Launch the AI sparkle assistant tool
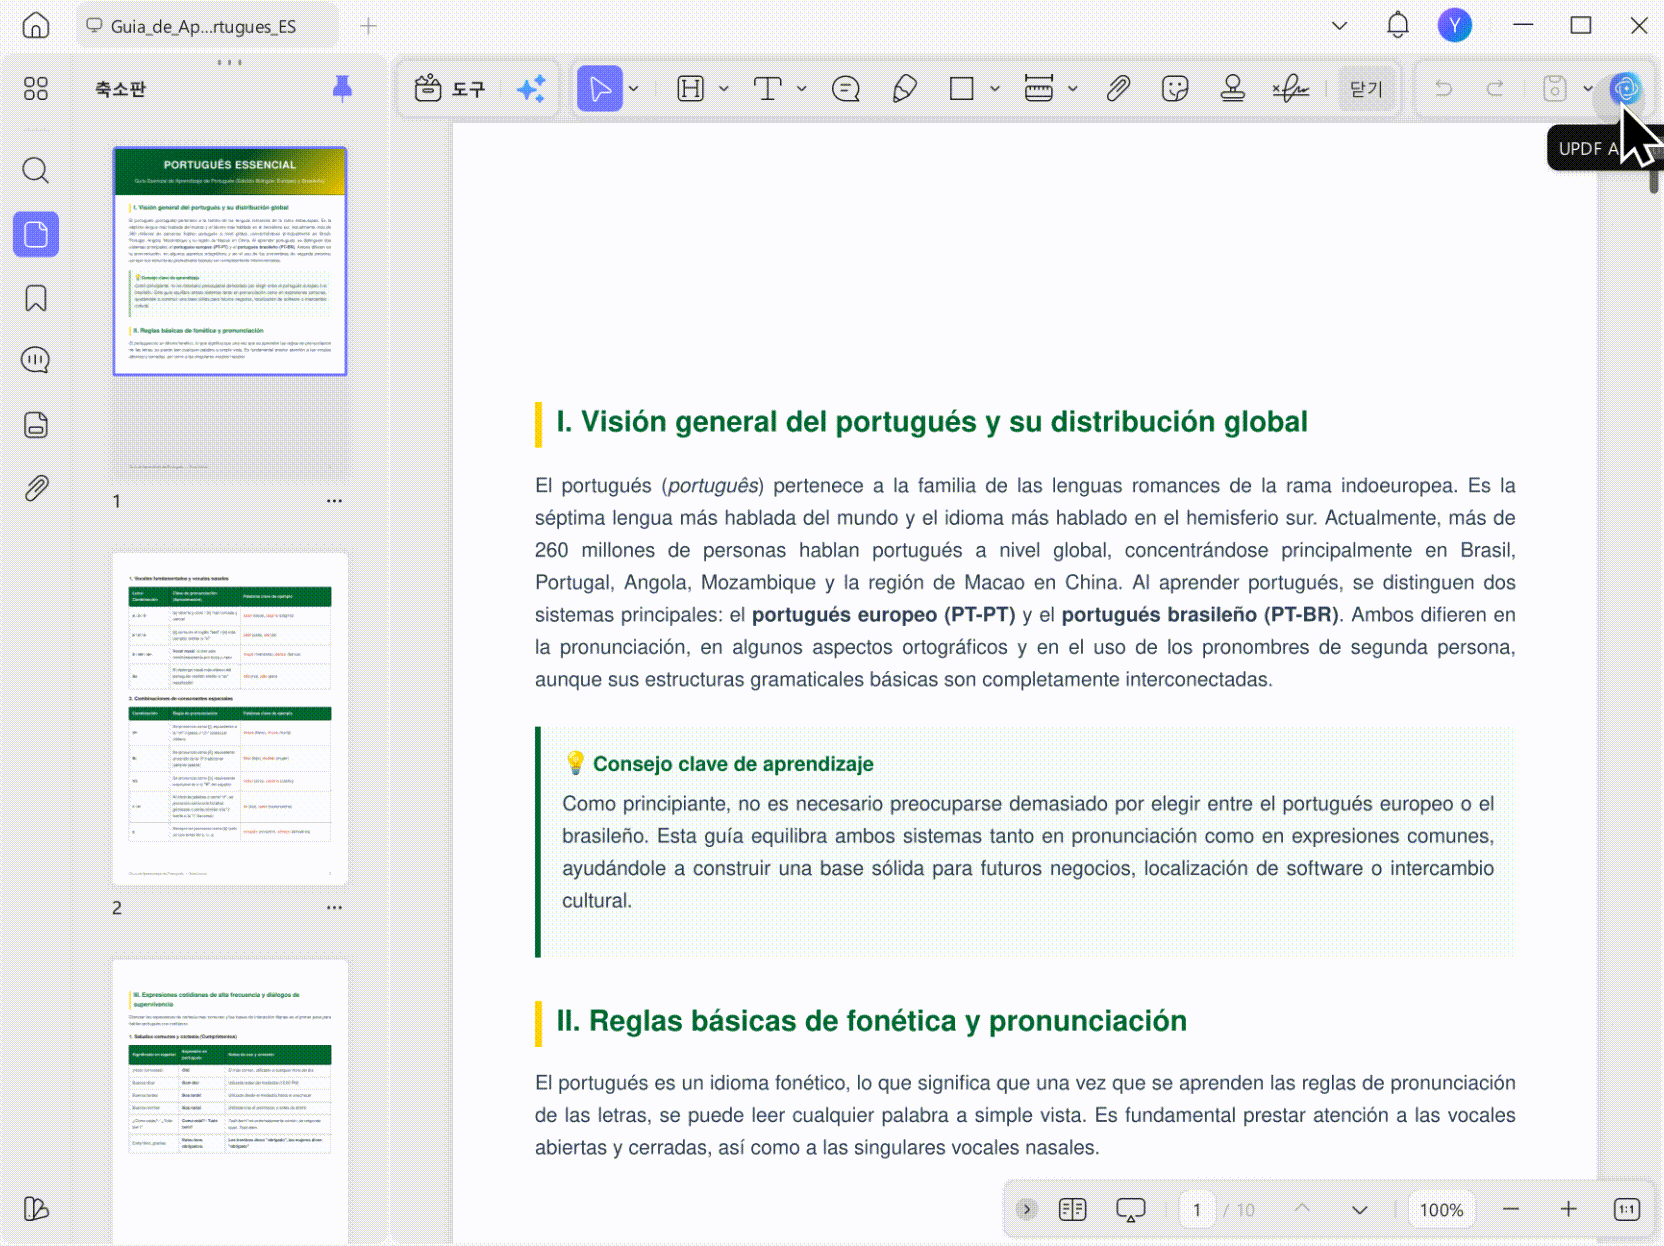 point(531,88)
